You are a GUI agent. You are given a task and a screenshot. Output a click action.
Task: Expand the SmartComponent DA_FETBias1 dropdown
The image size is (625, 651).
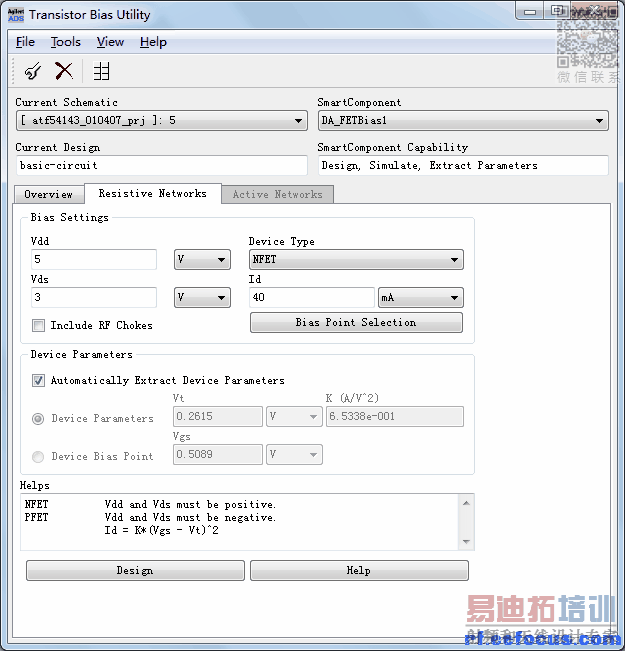pos(463,120)
